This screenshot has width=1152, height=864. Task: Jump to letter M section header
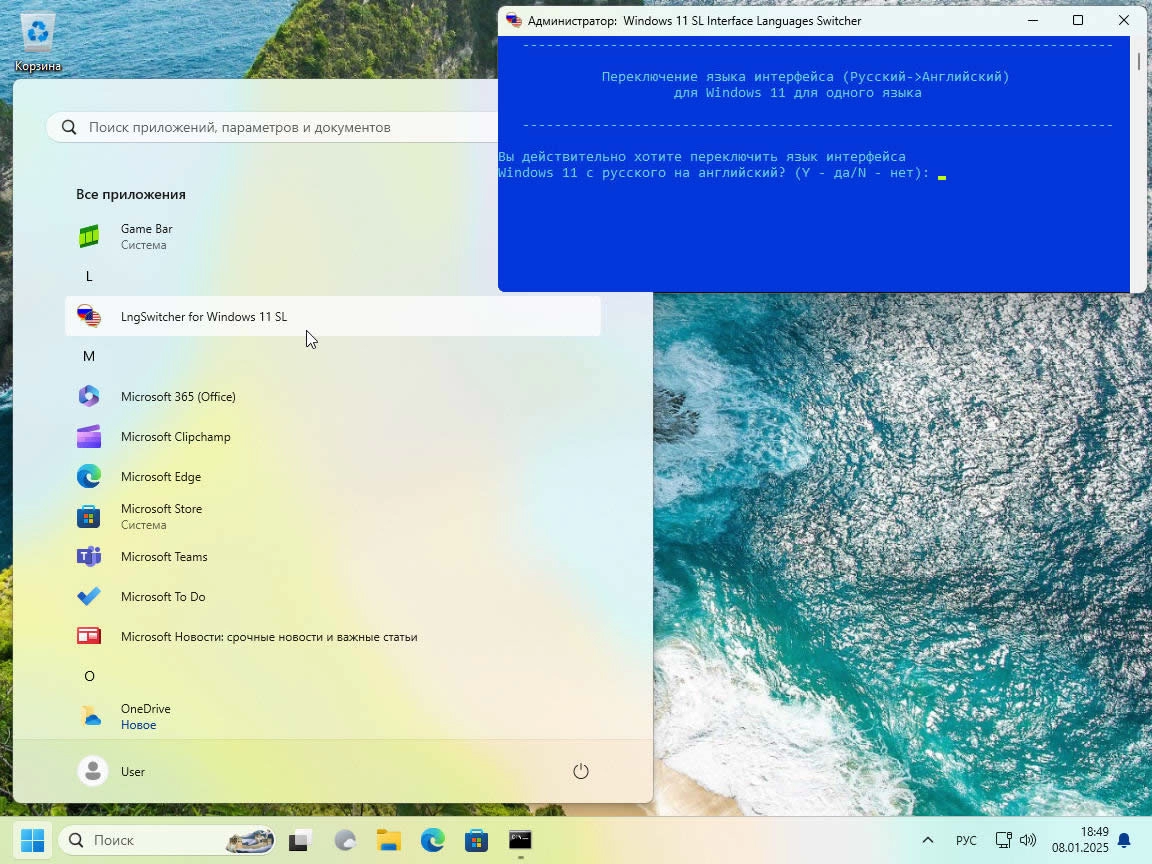(x=89, y=356)
